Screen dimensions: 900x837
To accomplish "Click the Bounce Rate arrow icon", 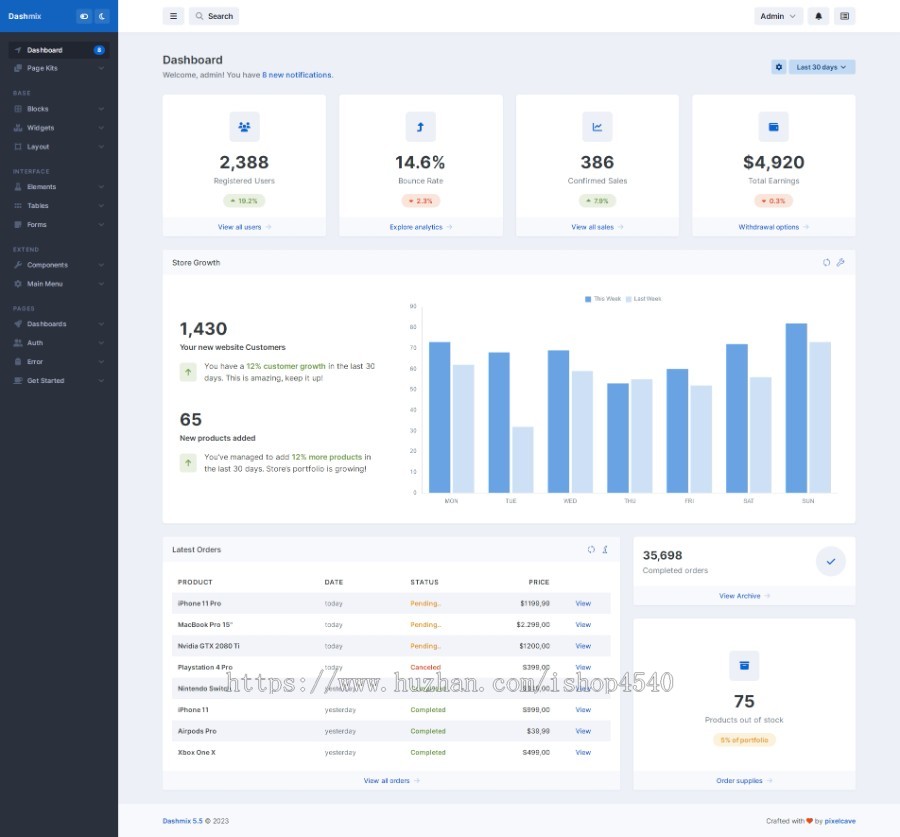I will click(x=420, y=127).
